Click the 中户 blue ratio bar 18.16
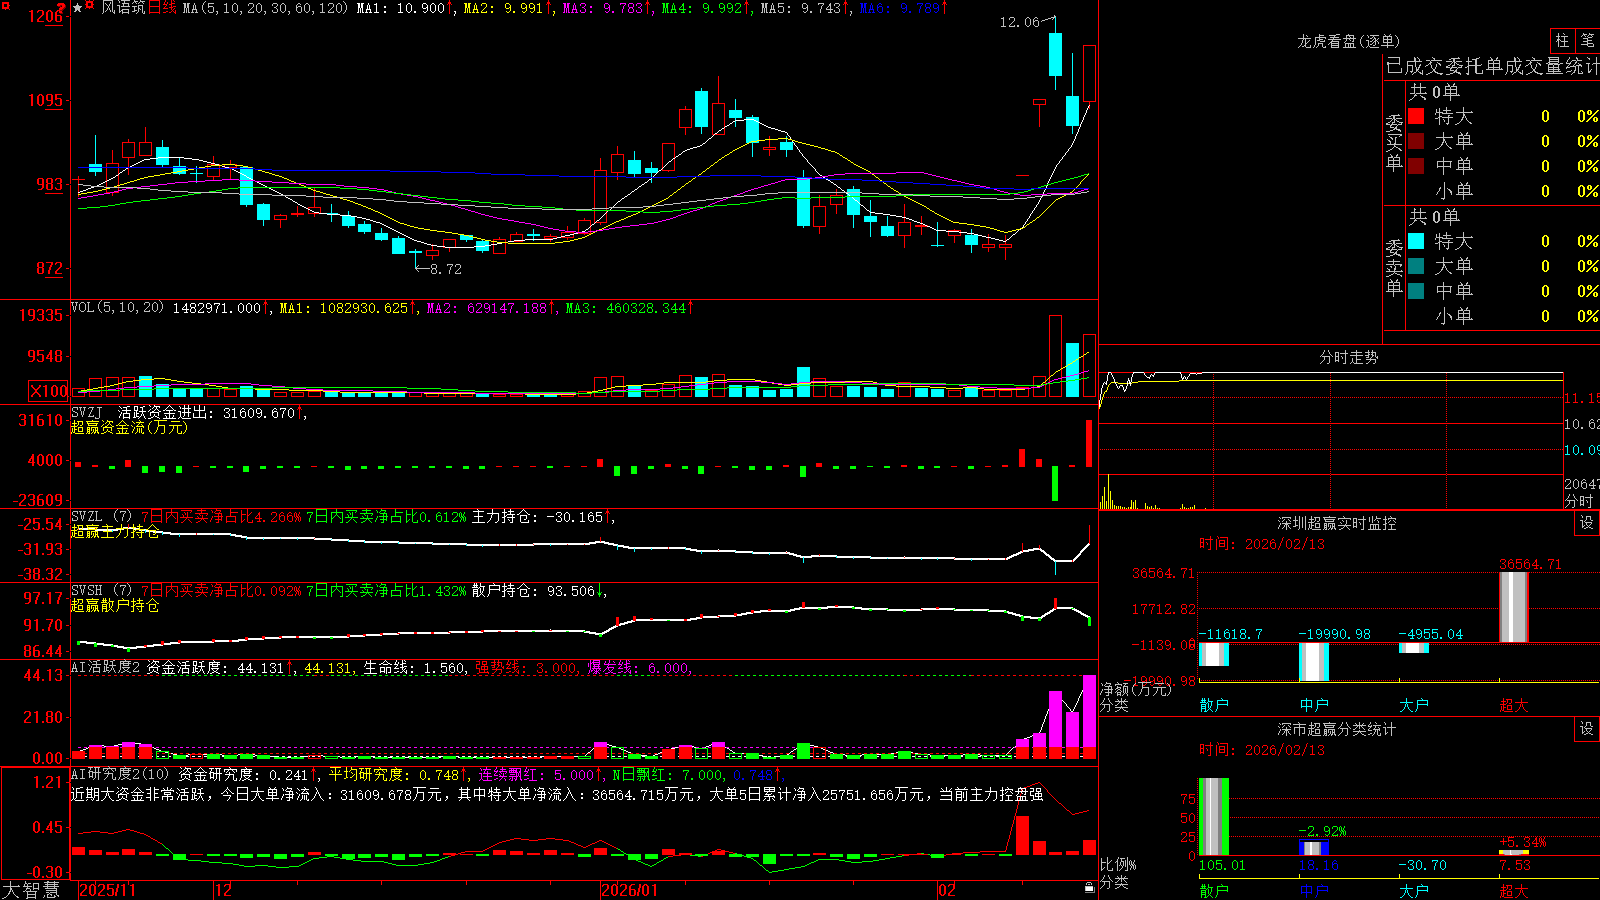 click(1314, 849)
